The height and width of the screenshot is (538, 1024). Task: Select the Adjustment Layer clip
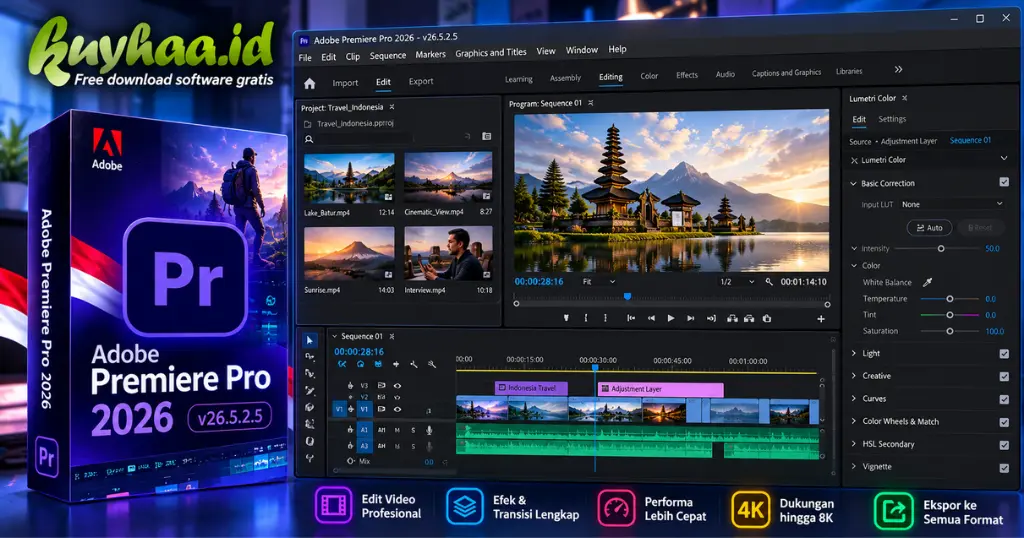click(x=660, y=389)
